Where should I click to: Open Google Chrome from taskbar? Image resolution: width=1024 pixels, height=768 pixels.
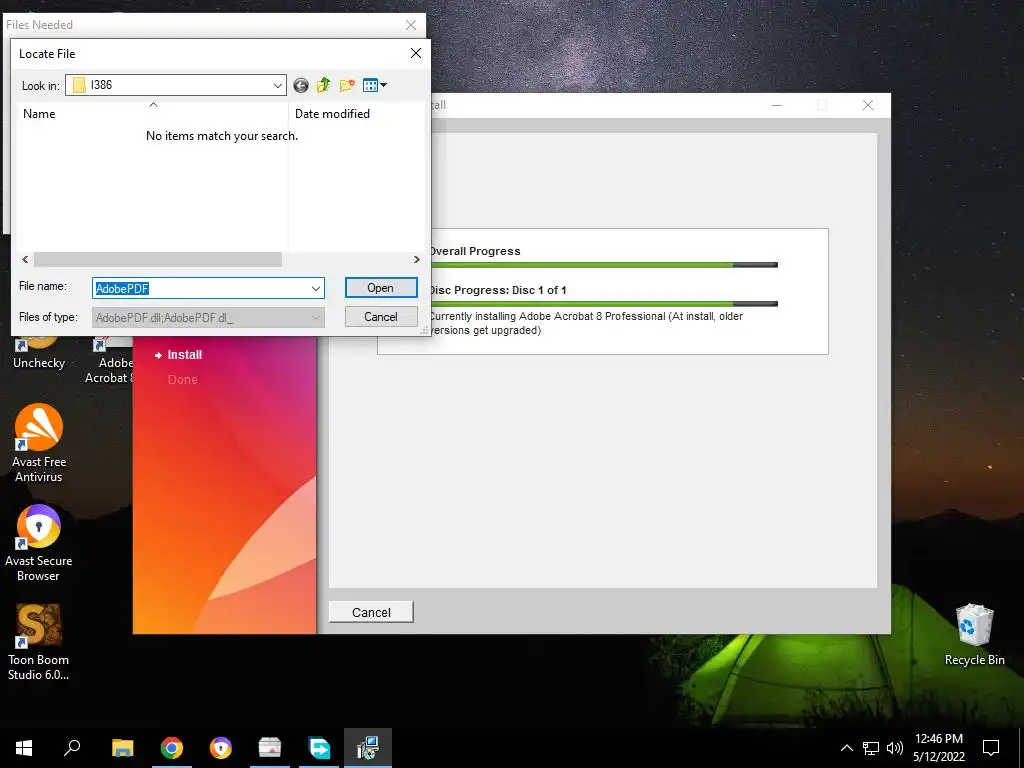172,748
